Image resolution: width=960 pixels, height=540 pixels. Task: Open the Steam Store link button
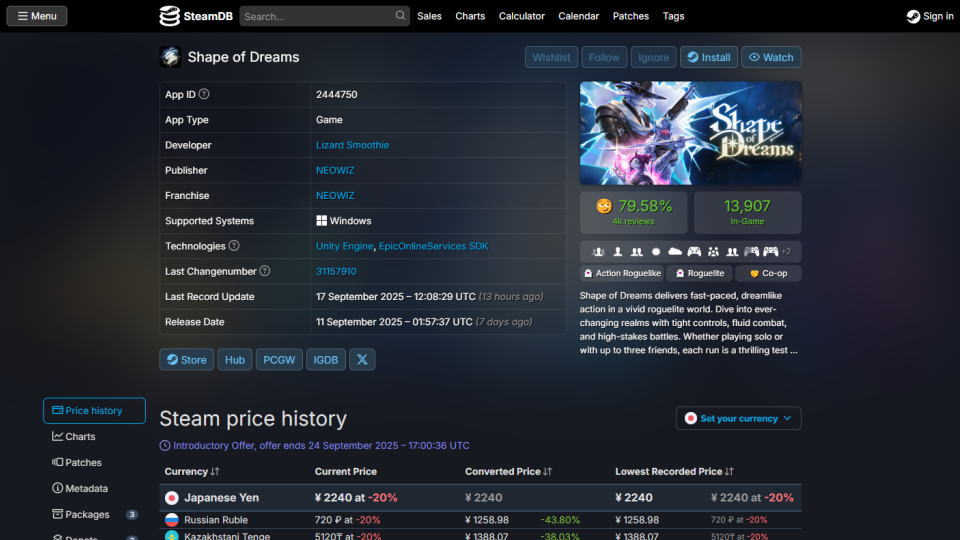coord(187,359)
